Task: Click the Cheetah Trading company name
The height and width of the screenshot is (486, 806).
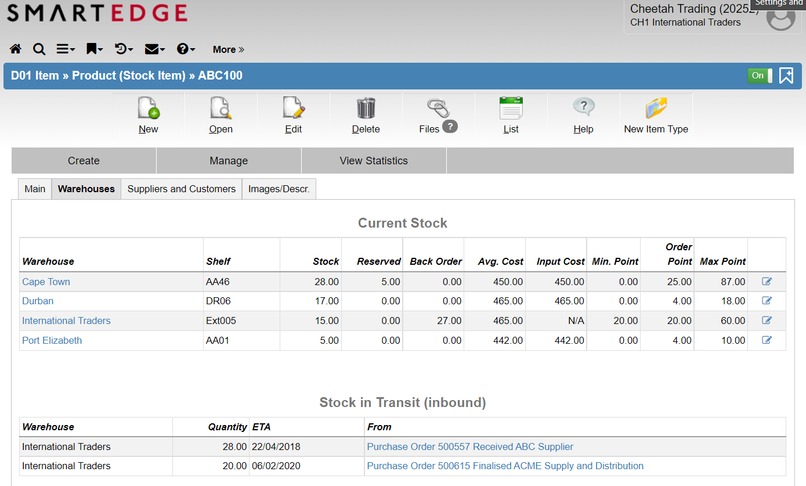Action: tap(693, 9)
